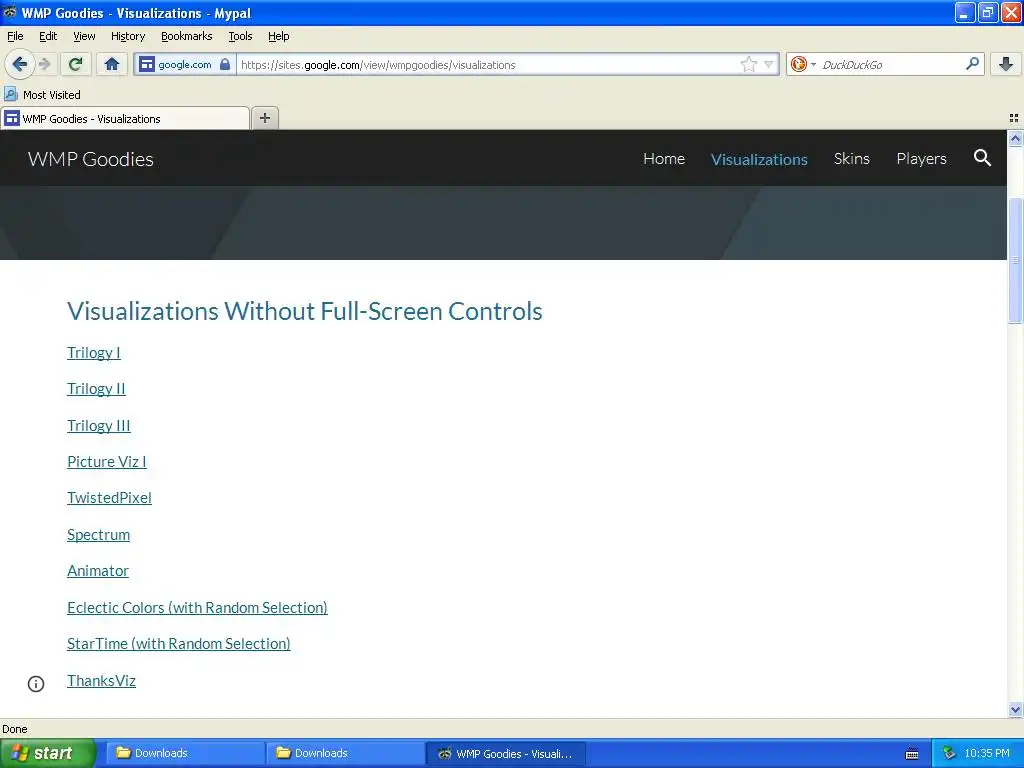Open the Help menu
Viewport: 1024px width, 768px height.
coord(279,36)
